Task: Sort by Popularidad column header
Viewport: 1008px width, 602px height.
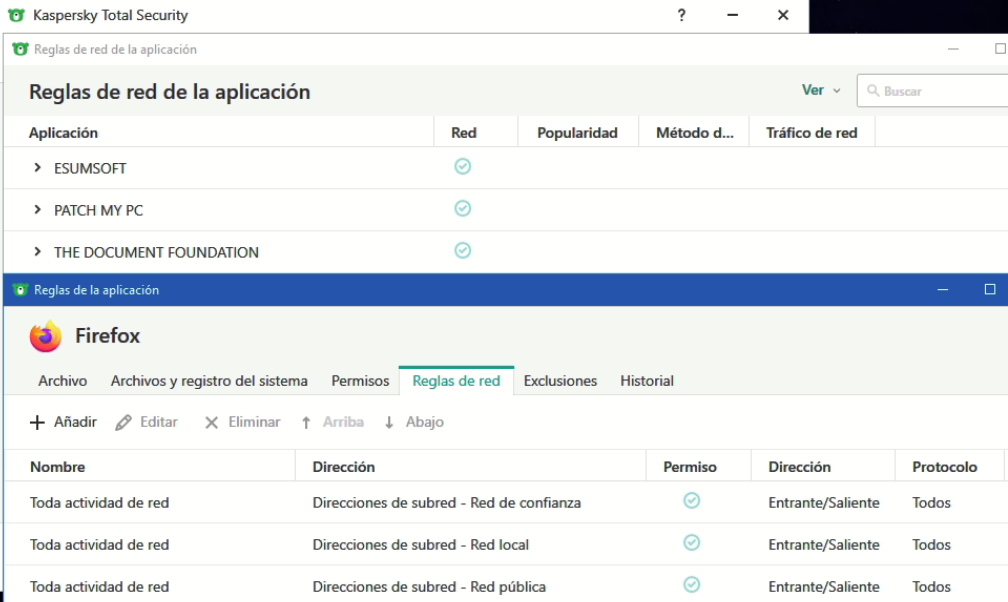Action: point(577,132)
